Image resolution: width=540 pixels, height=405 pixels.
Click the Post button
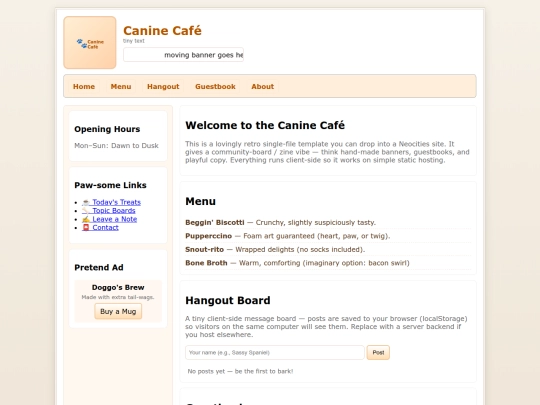[x=378, y=352]
